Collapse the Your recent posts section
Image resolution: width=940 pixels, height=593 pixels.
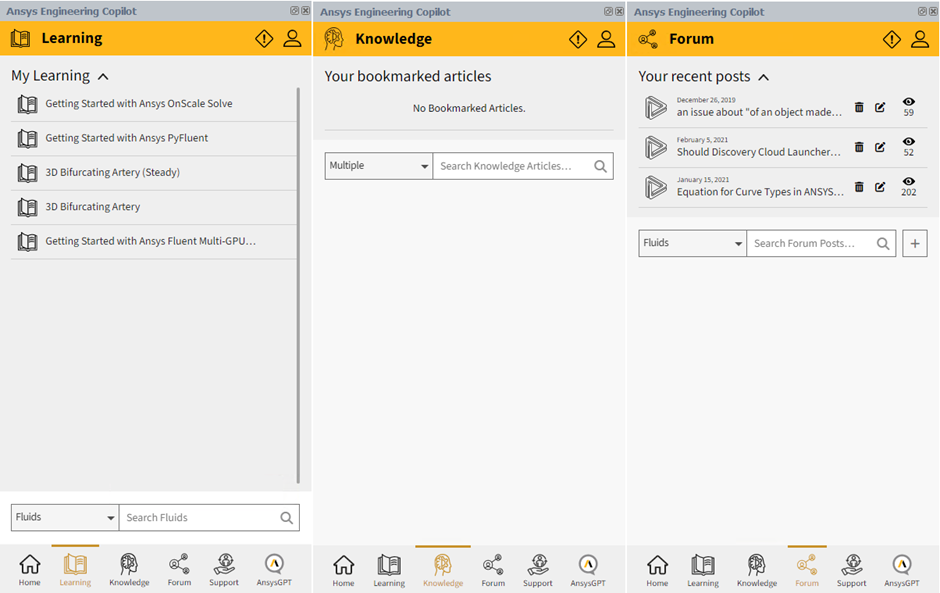point(763,77)
